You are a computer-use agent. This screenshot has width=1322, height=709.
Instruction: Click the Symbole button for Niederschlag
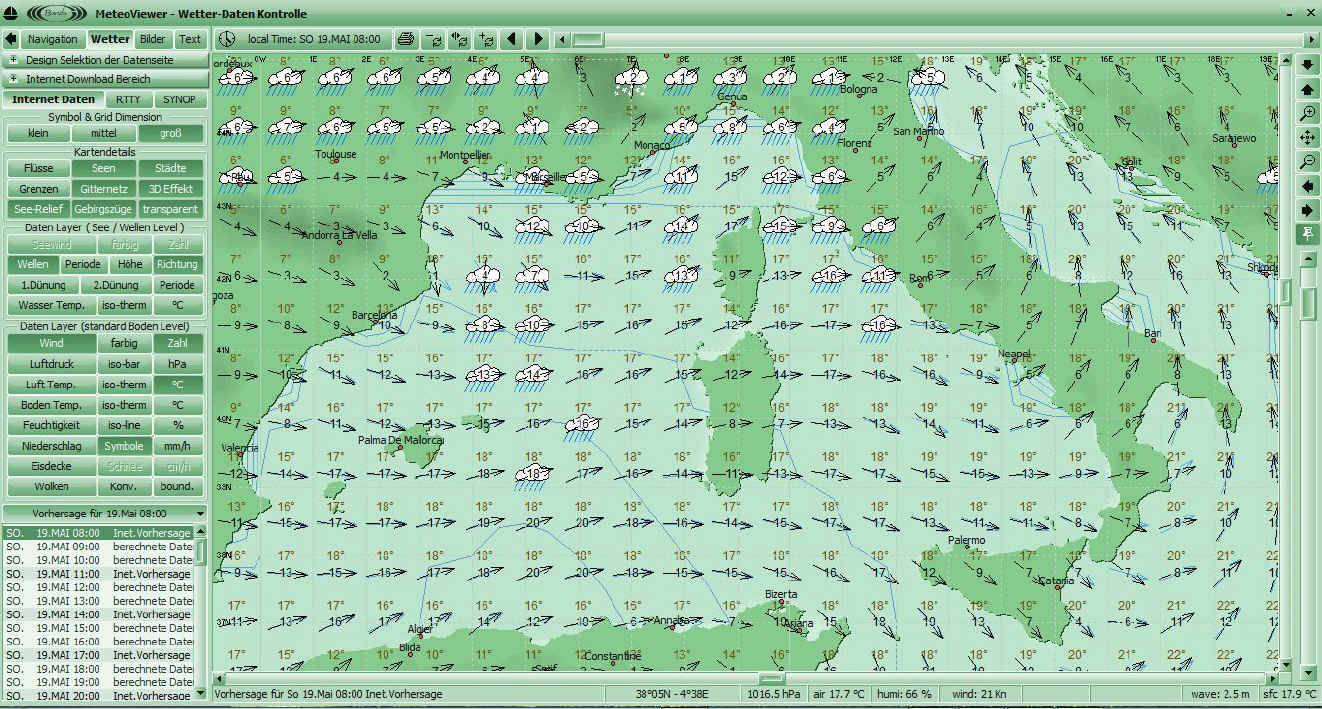click(124, 446)
